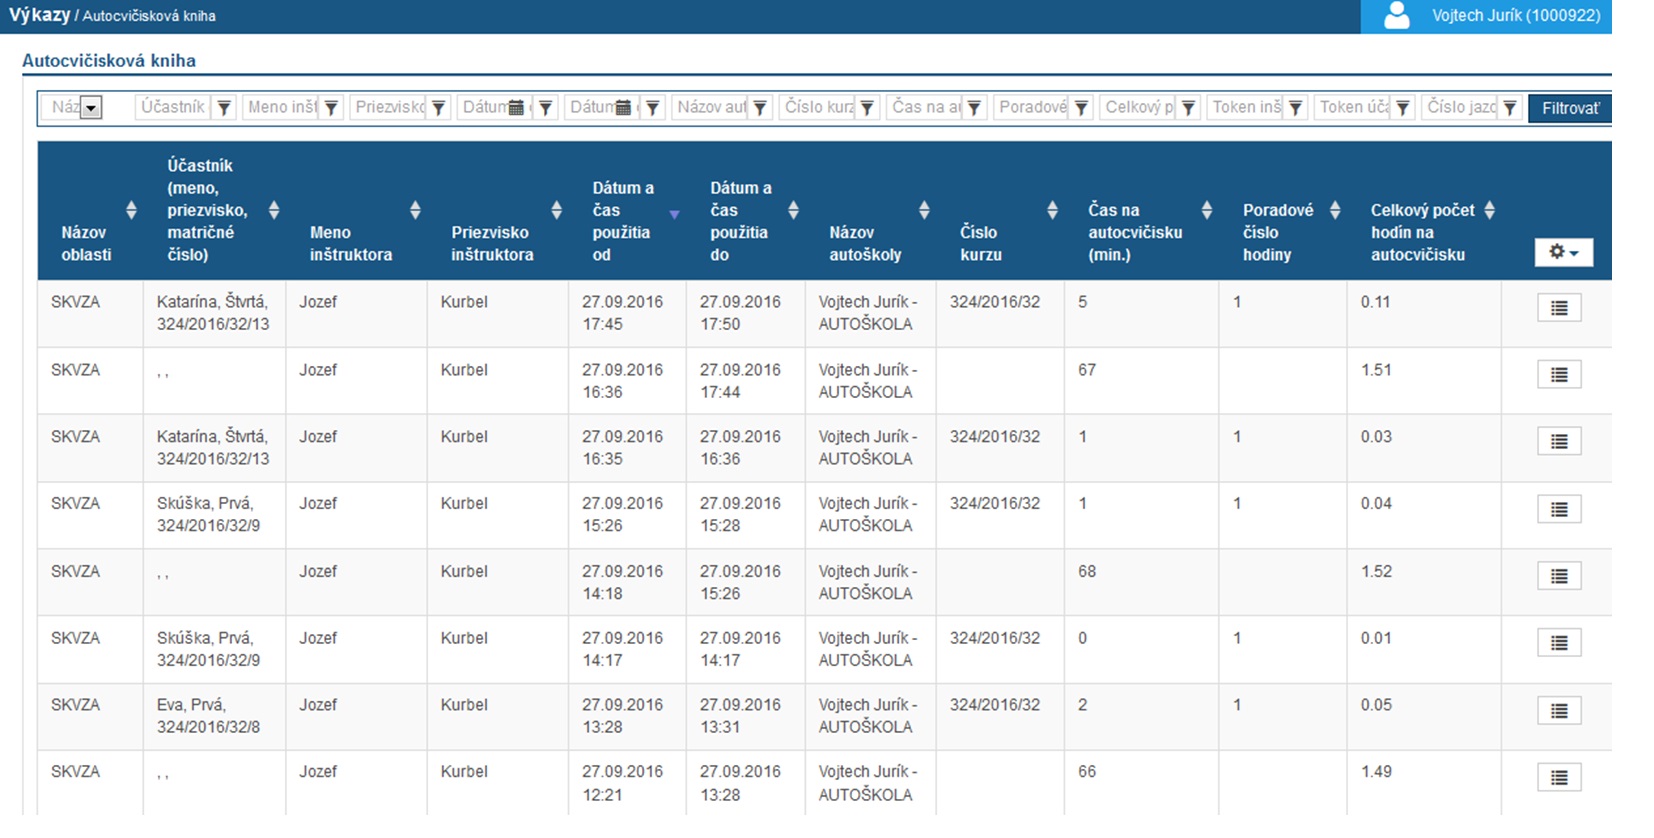The image size is (1654, 838).
Task: Open Vojtech Jurík (1000922) account menu
Action: 1515,16
